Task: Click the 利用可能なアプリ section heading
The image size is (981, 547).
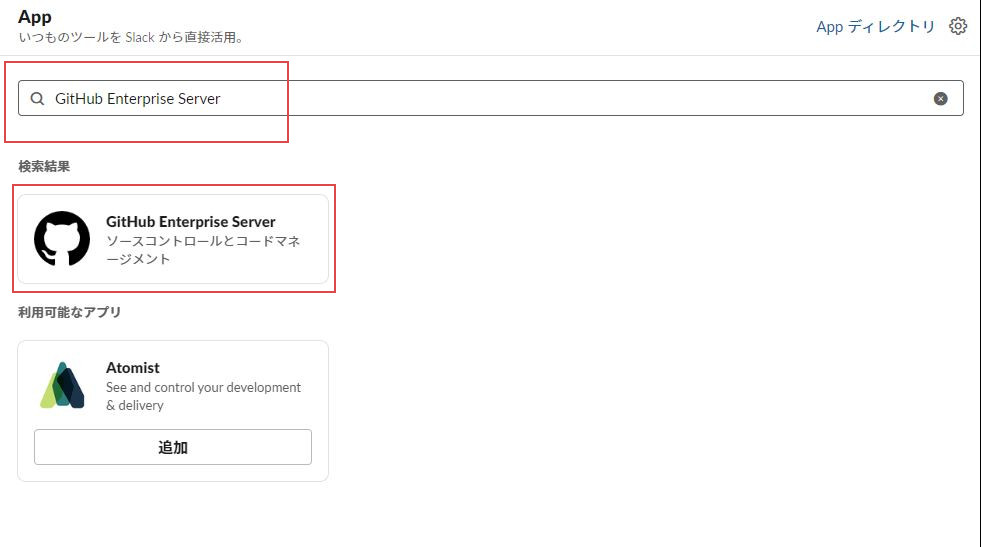Action: (69, 312)
